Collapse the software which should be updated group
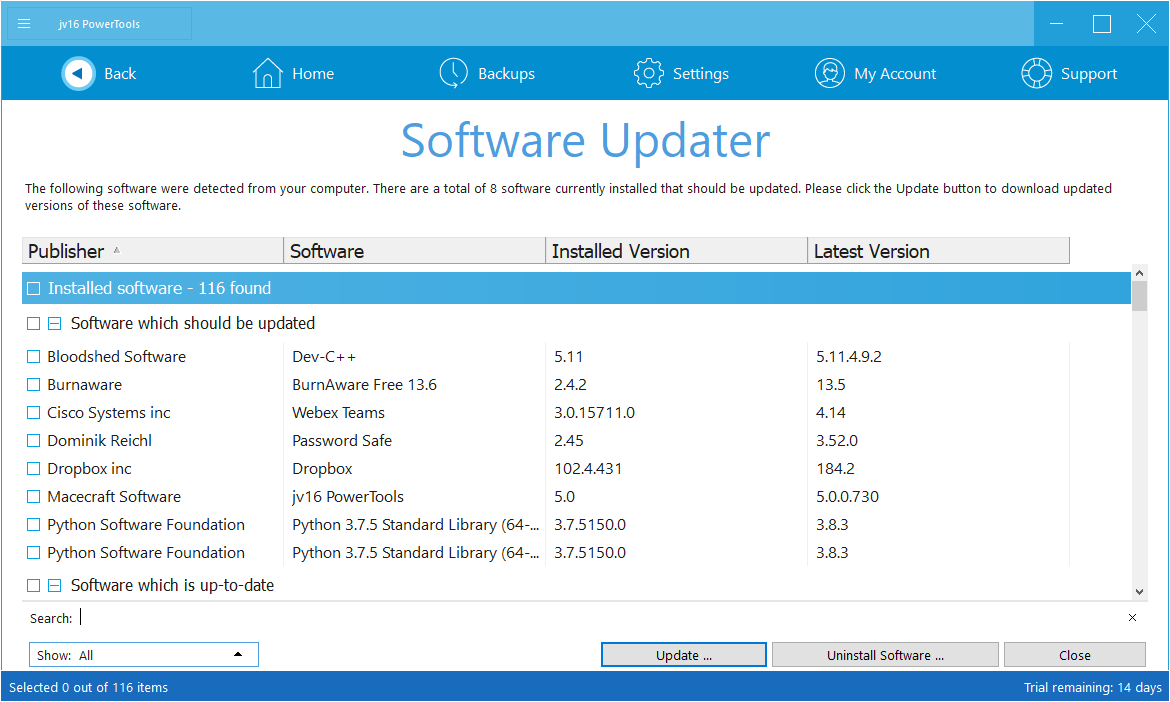Screen dimensions: 1170x702 tap(54, 323)
